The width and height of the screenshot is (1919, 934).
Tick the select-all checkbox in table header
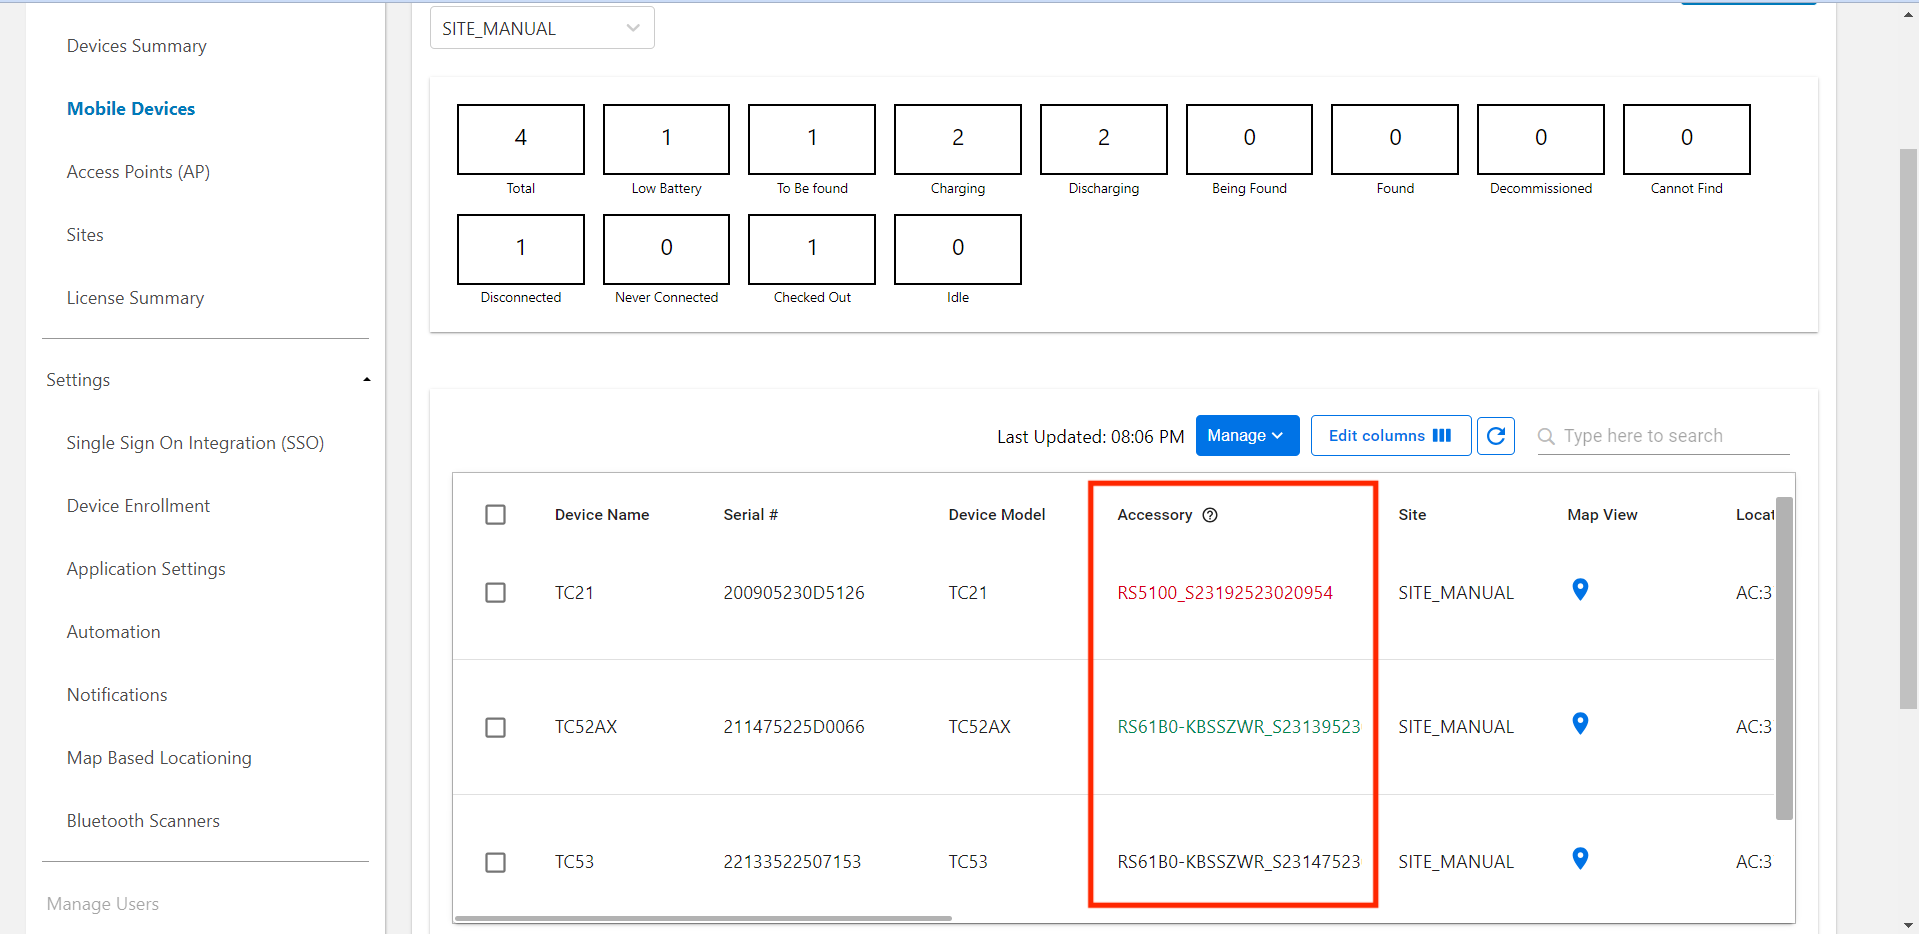[x=495, y=515]
